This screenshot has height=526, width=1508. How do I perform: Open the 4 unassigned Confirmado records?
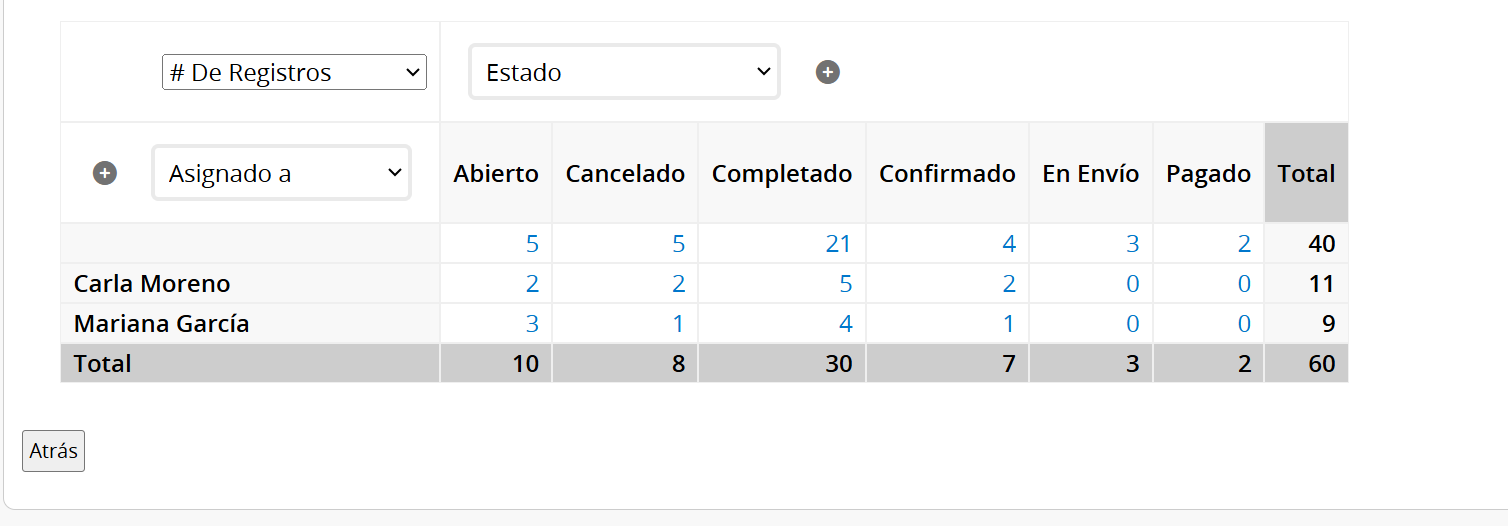click(1009, 244)
